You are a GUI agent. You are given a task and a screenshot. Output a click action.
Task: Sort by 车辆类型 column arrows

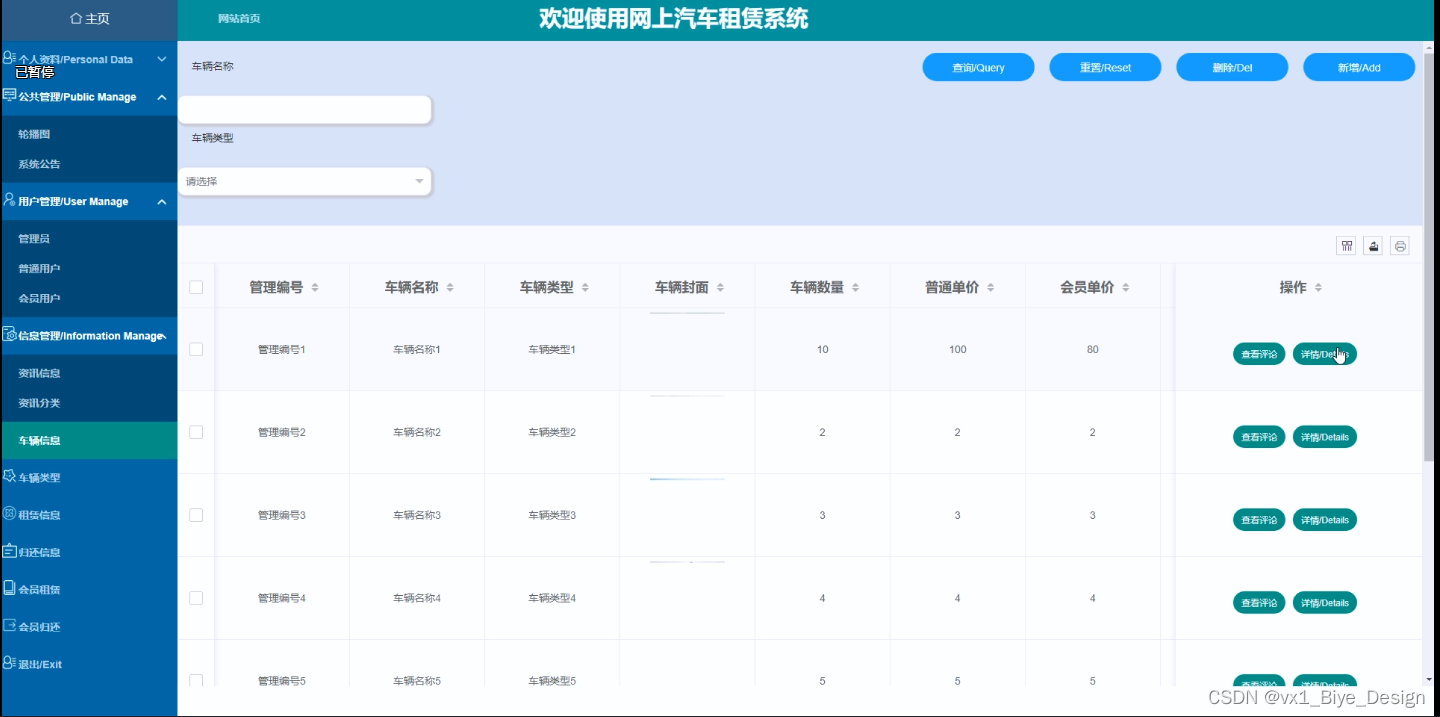coord(585,288)
